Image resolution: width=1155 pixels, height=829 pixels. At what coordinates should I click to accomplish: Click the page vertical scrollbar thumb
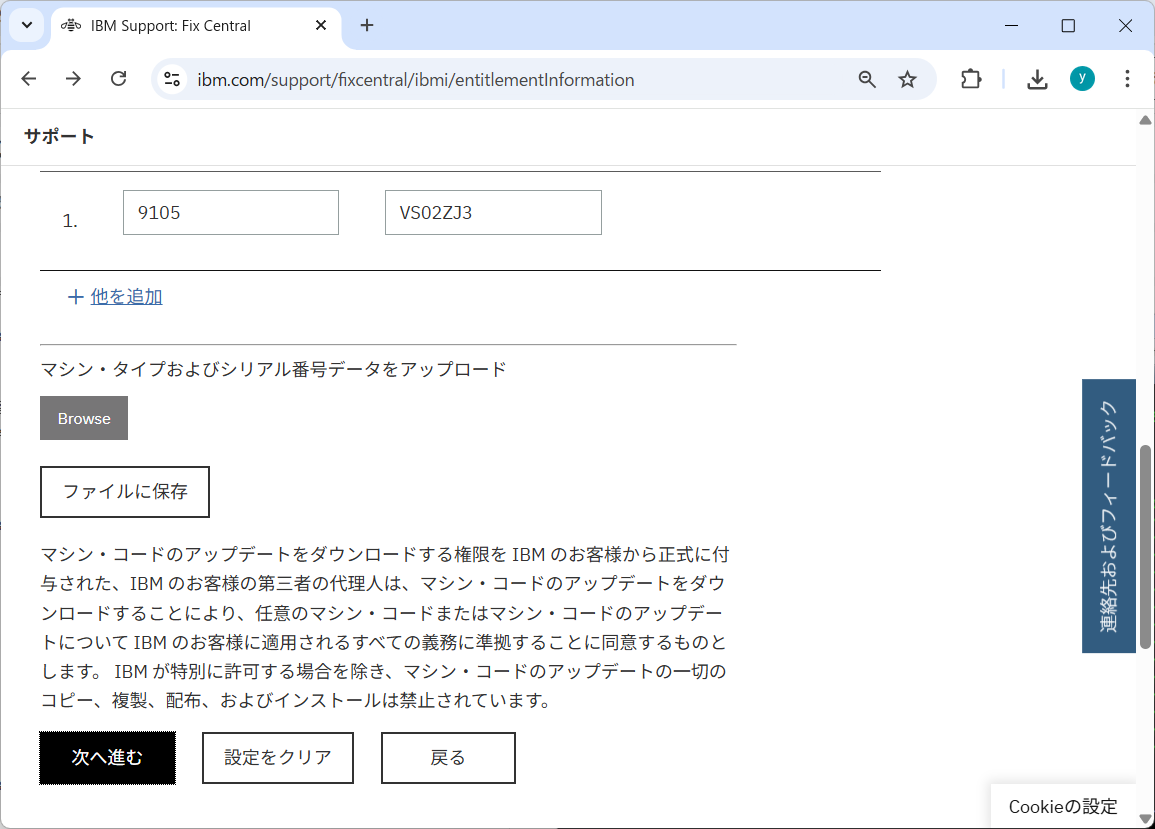pyautogui.click(x=1145, y=547)
